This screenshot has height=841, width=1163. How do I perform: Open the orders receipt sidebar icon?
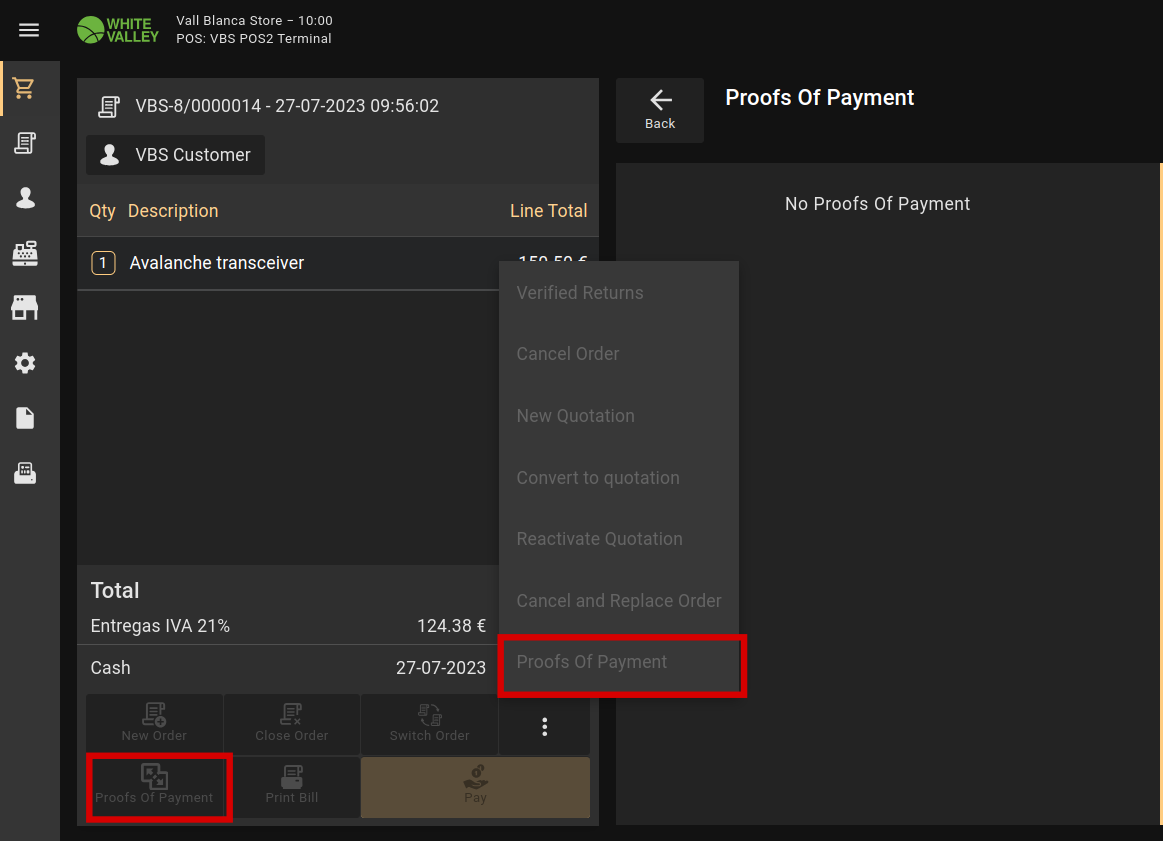coord(25,143)
